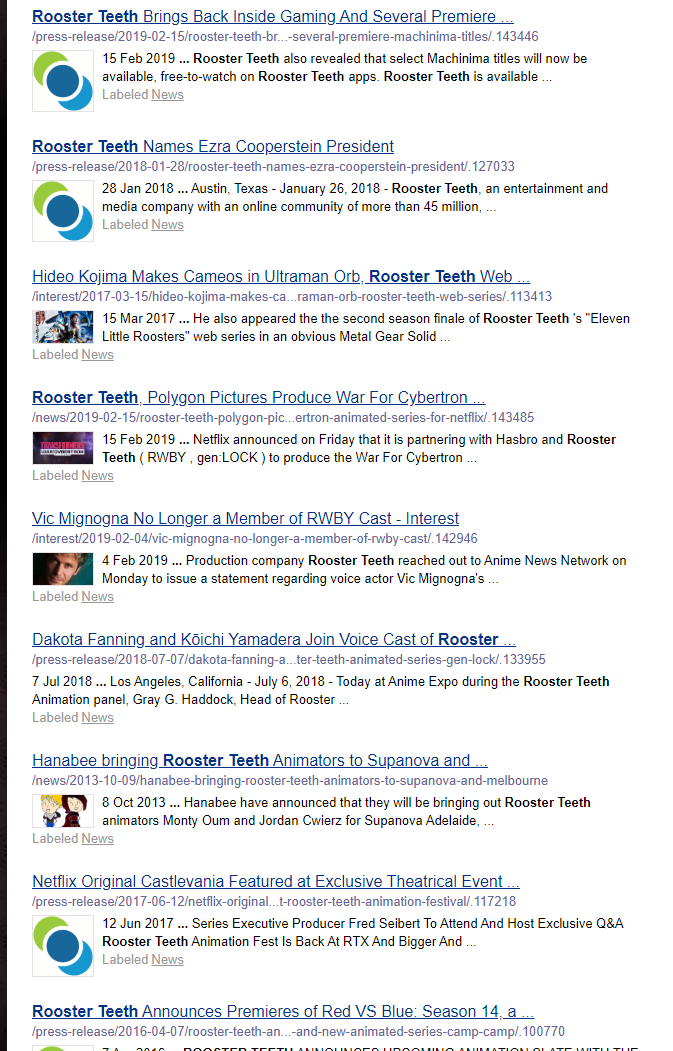The width and height of the screenshot is (673, 1051).
Task: Click the News label under the Hanabee result
Action: tap(97, 839)
